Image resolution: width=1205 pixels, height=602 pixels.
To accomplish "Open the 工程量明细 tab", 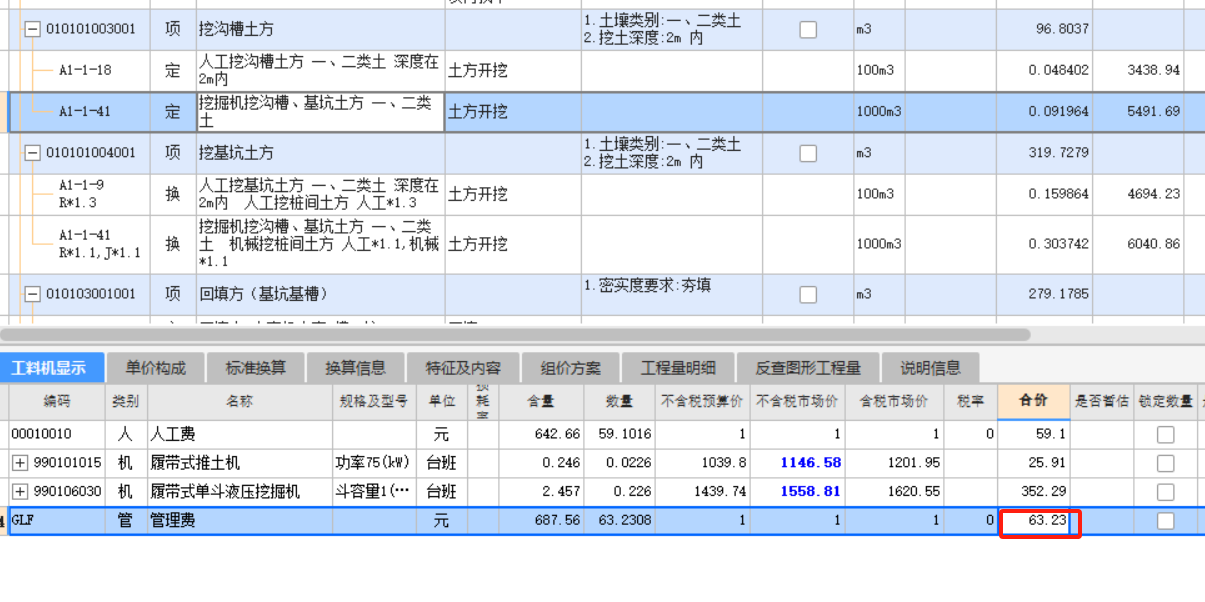I will [678, 367].
